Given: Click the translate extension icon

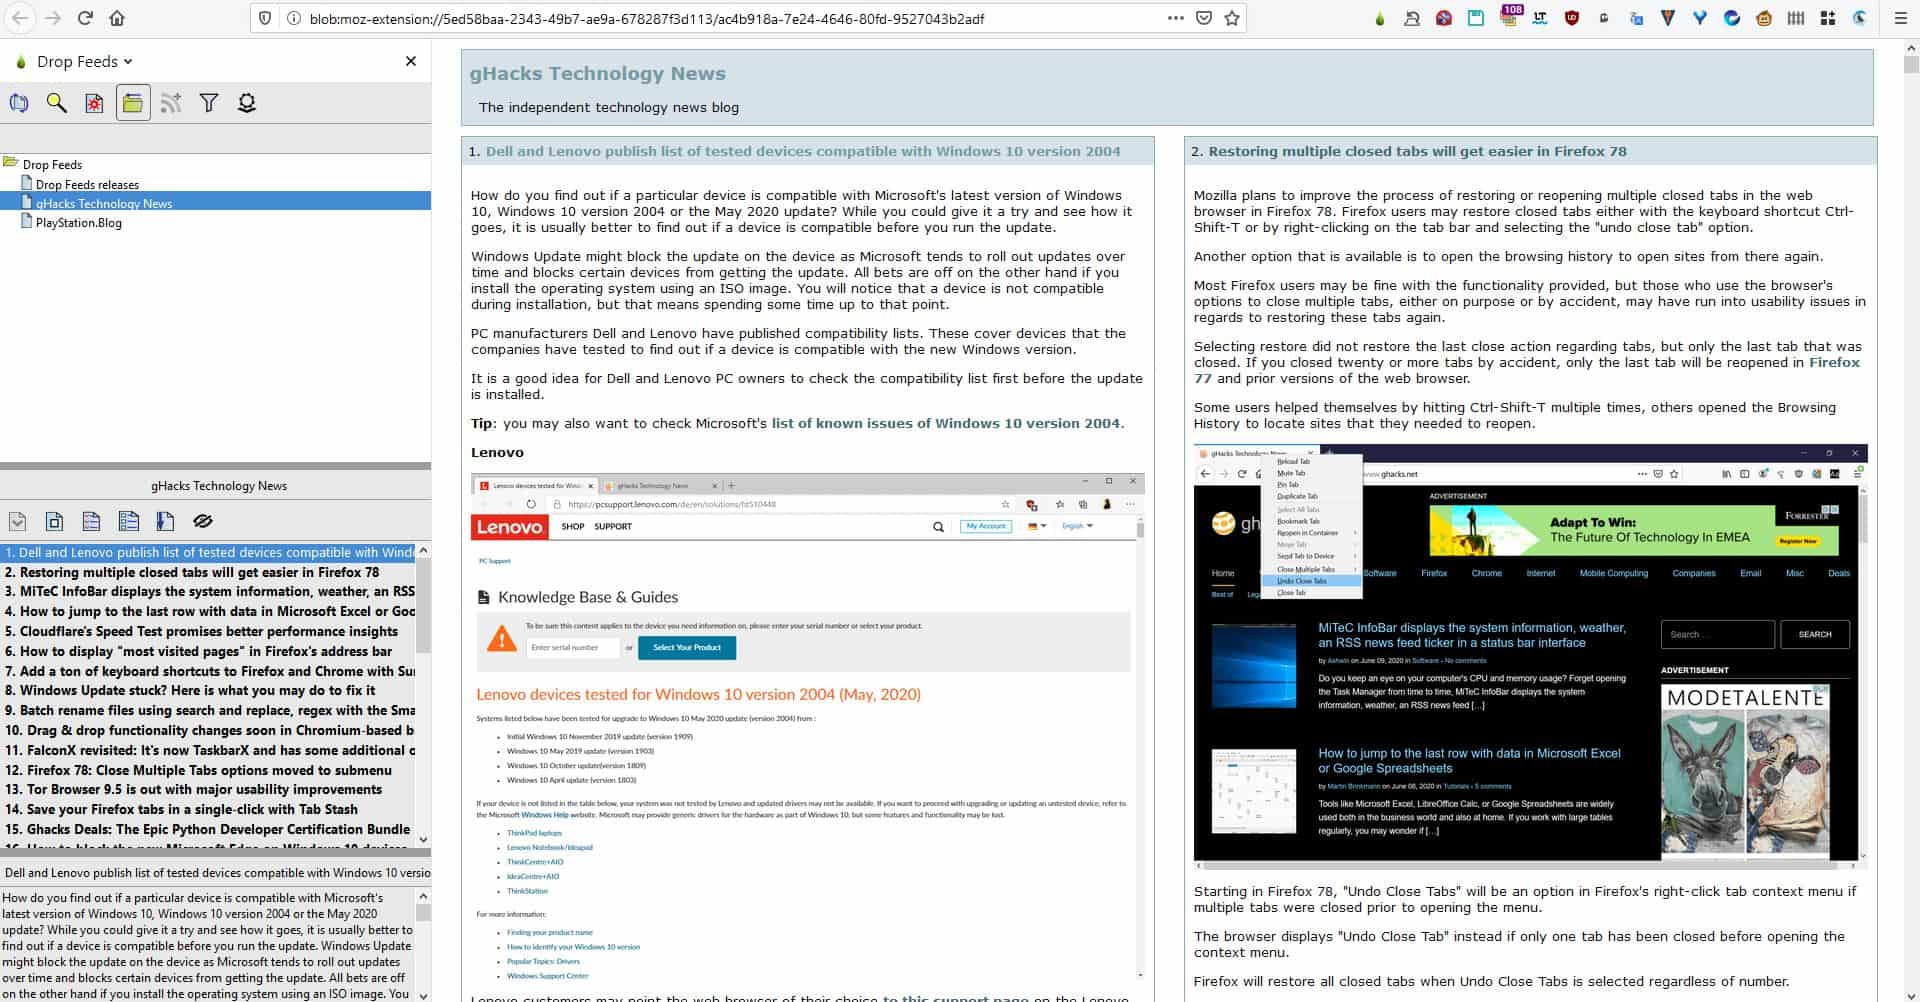Looking at the screenshot, I should click(x=1636, y=18).
